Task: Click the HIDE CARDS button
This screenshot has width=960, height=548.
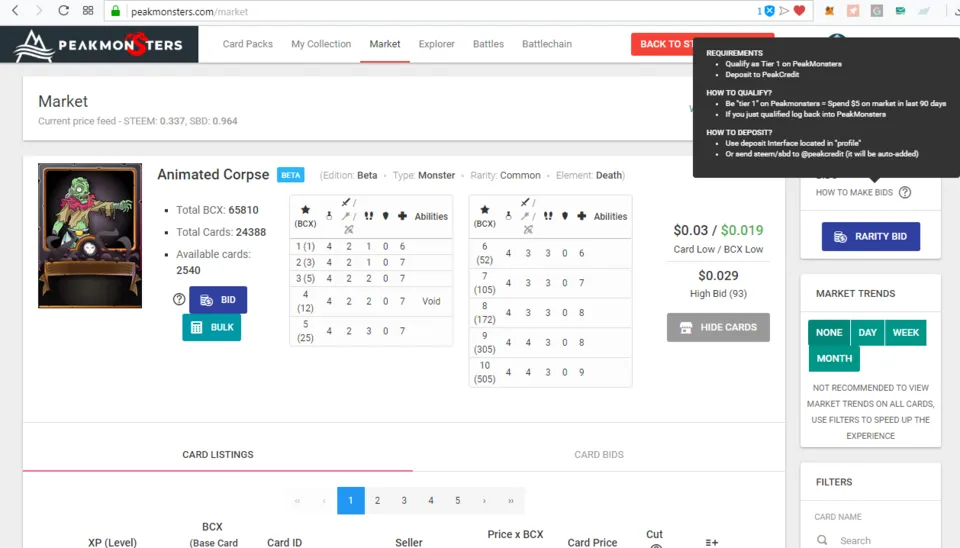Action: 718,328
